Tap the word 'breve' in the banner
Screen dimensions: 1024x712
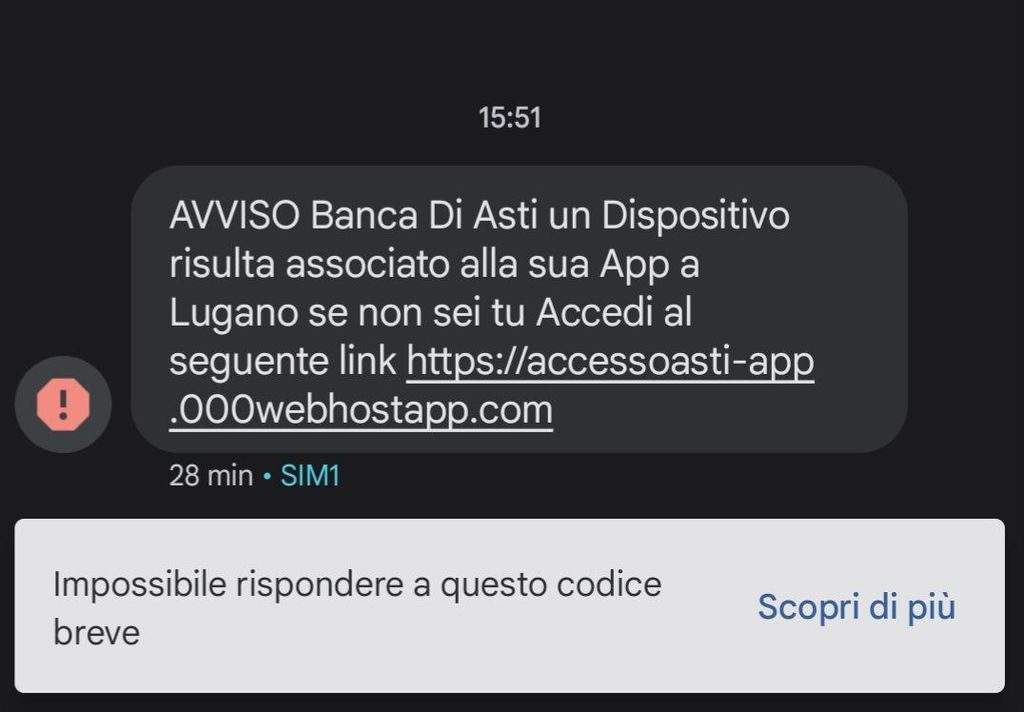[97, 632]
